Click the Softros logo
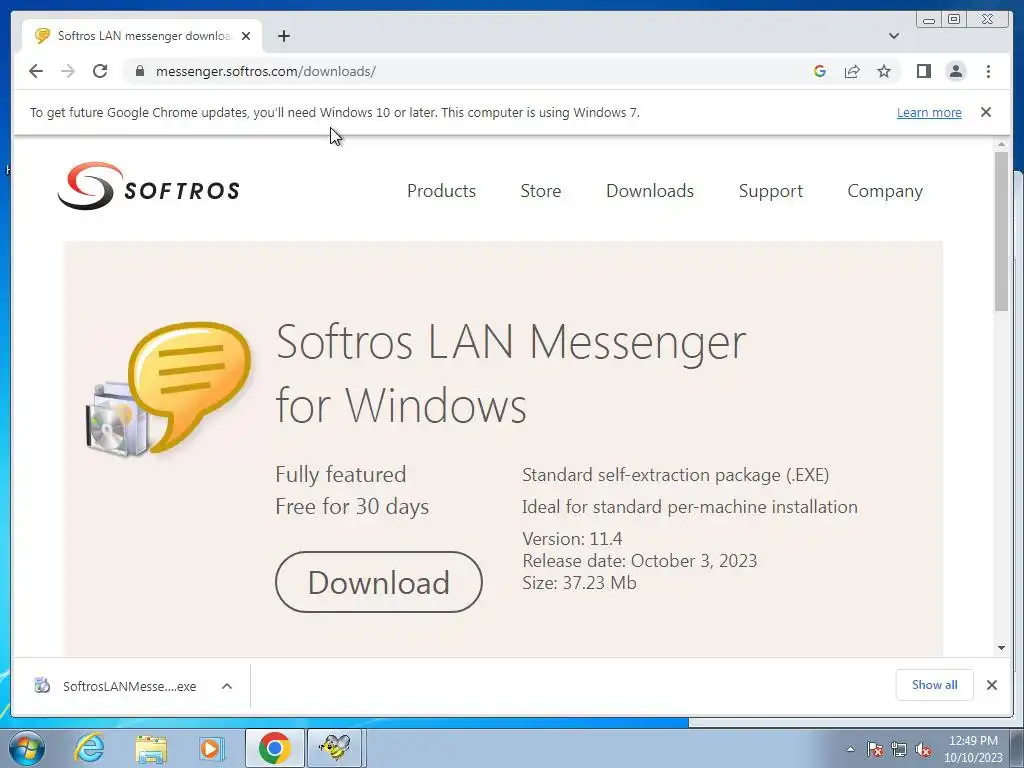1024x768 pixels. pyautogui.click(x=148, y=186)
